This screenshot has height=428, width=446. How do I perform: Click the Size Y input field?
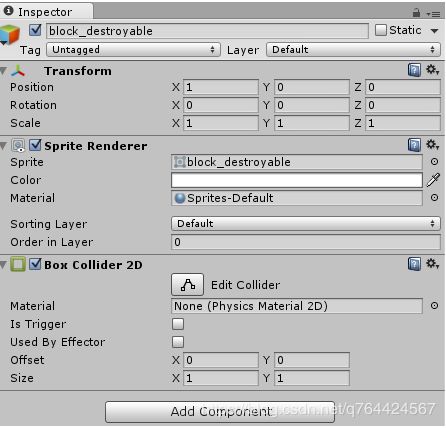(312, 378)
